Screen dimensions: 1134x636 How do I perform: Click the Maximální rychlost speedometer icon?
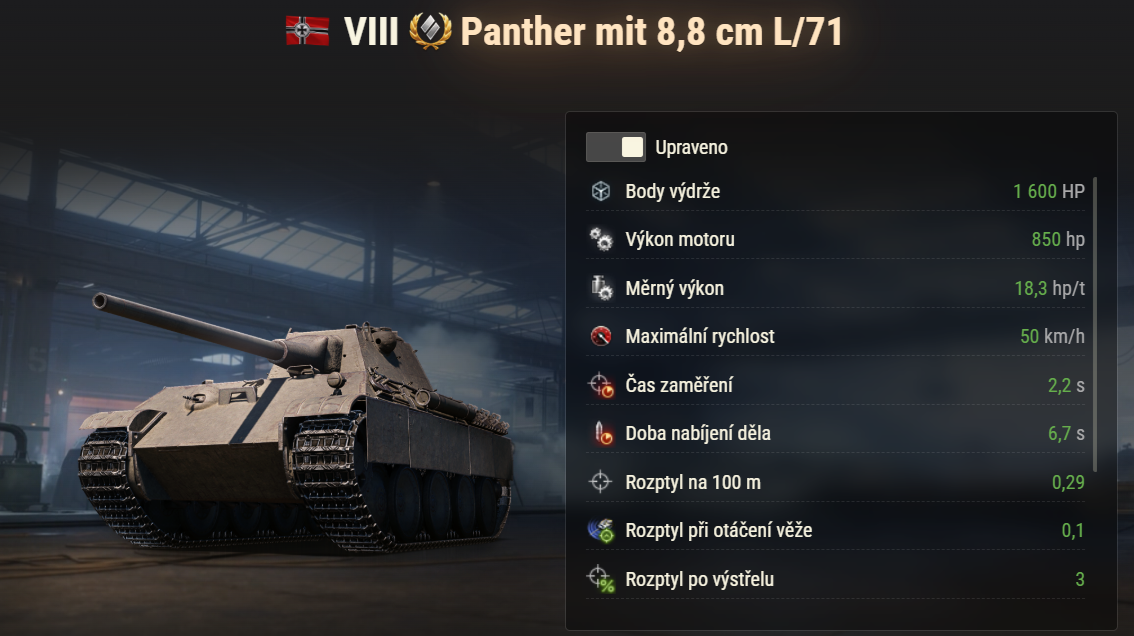[601, 336]
